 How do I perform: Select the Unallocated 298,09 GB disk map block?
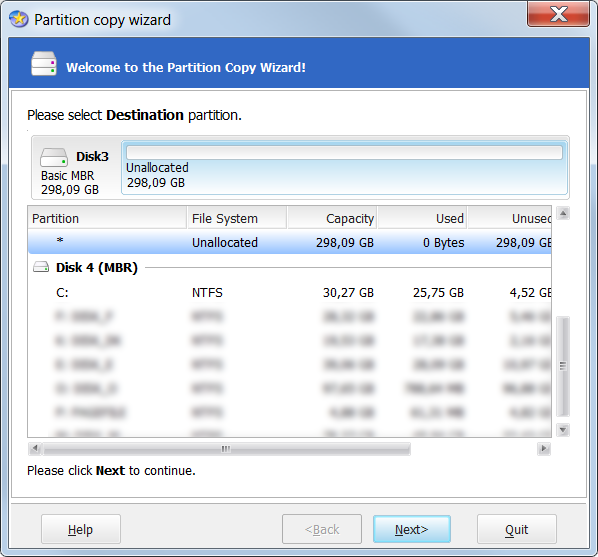tap(344, 167)
